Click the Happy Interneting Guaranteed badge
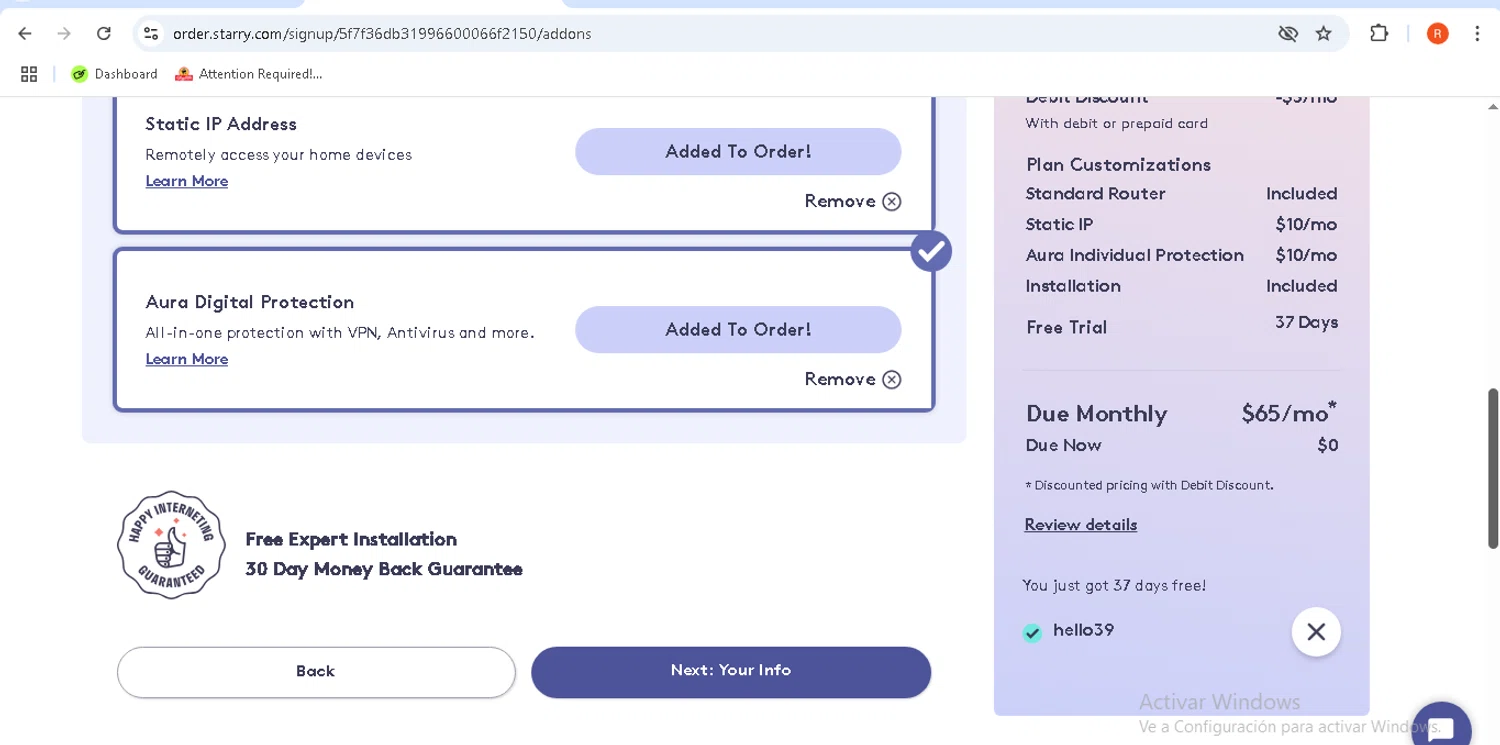The image size is (1500, 745). [x=171, y=545]
